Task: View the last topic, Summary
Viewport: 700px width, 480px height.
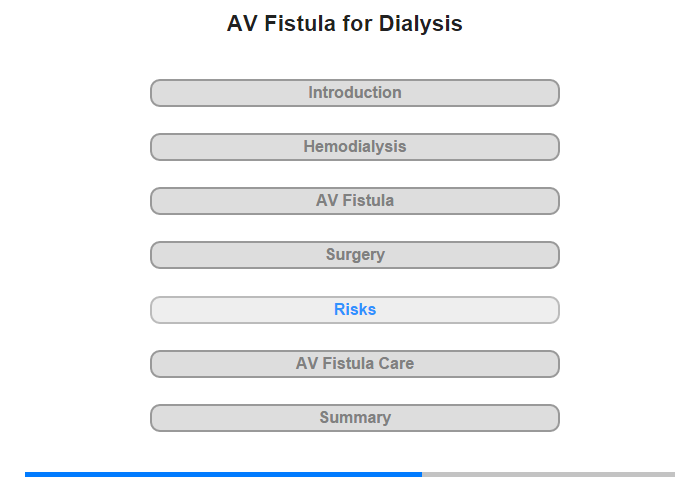Action: (354, 418)
